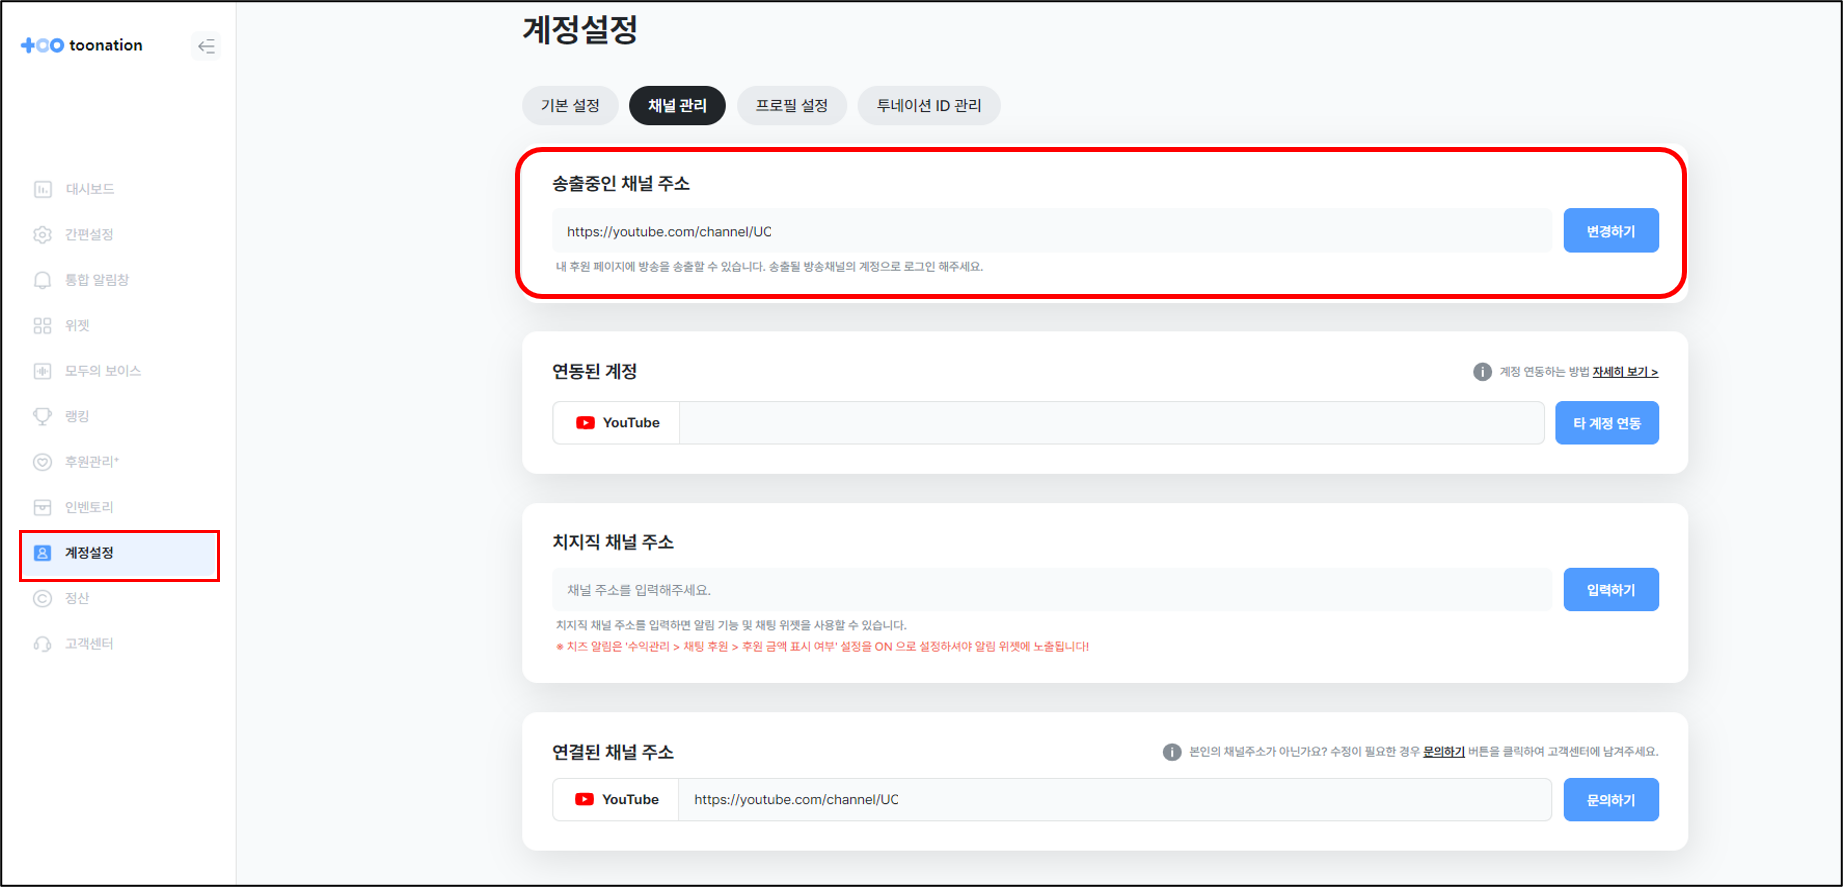Viewport: 1843px width, 887px height.
Task: Switch to the 프로필 설정 tab
Action: pyautogui.click(x=792, y=106)
